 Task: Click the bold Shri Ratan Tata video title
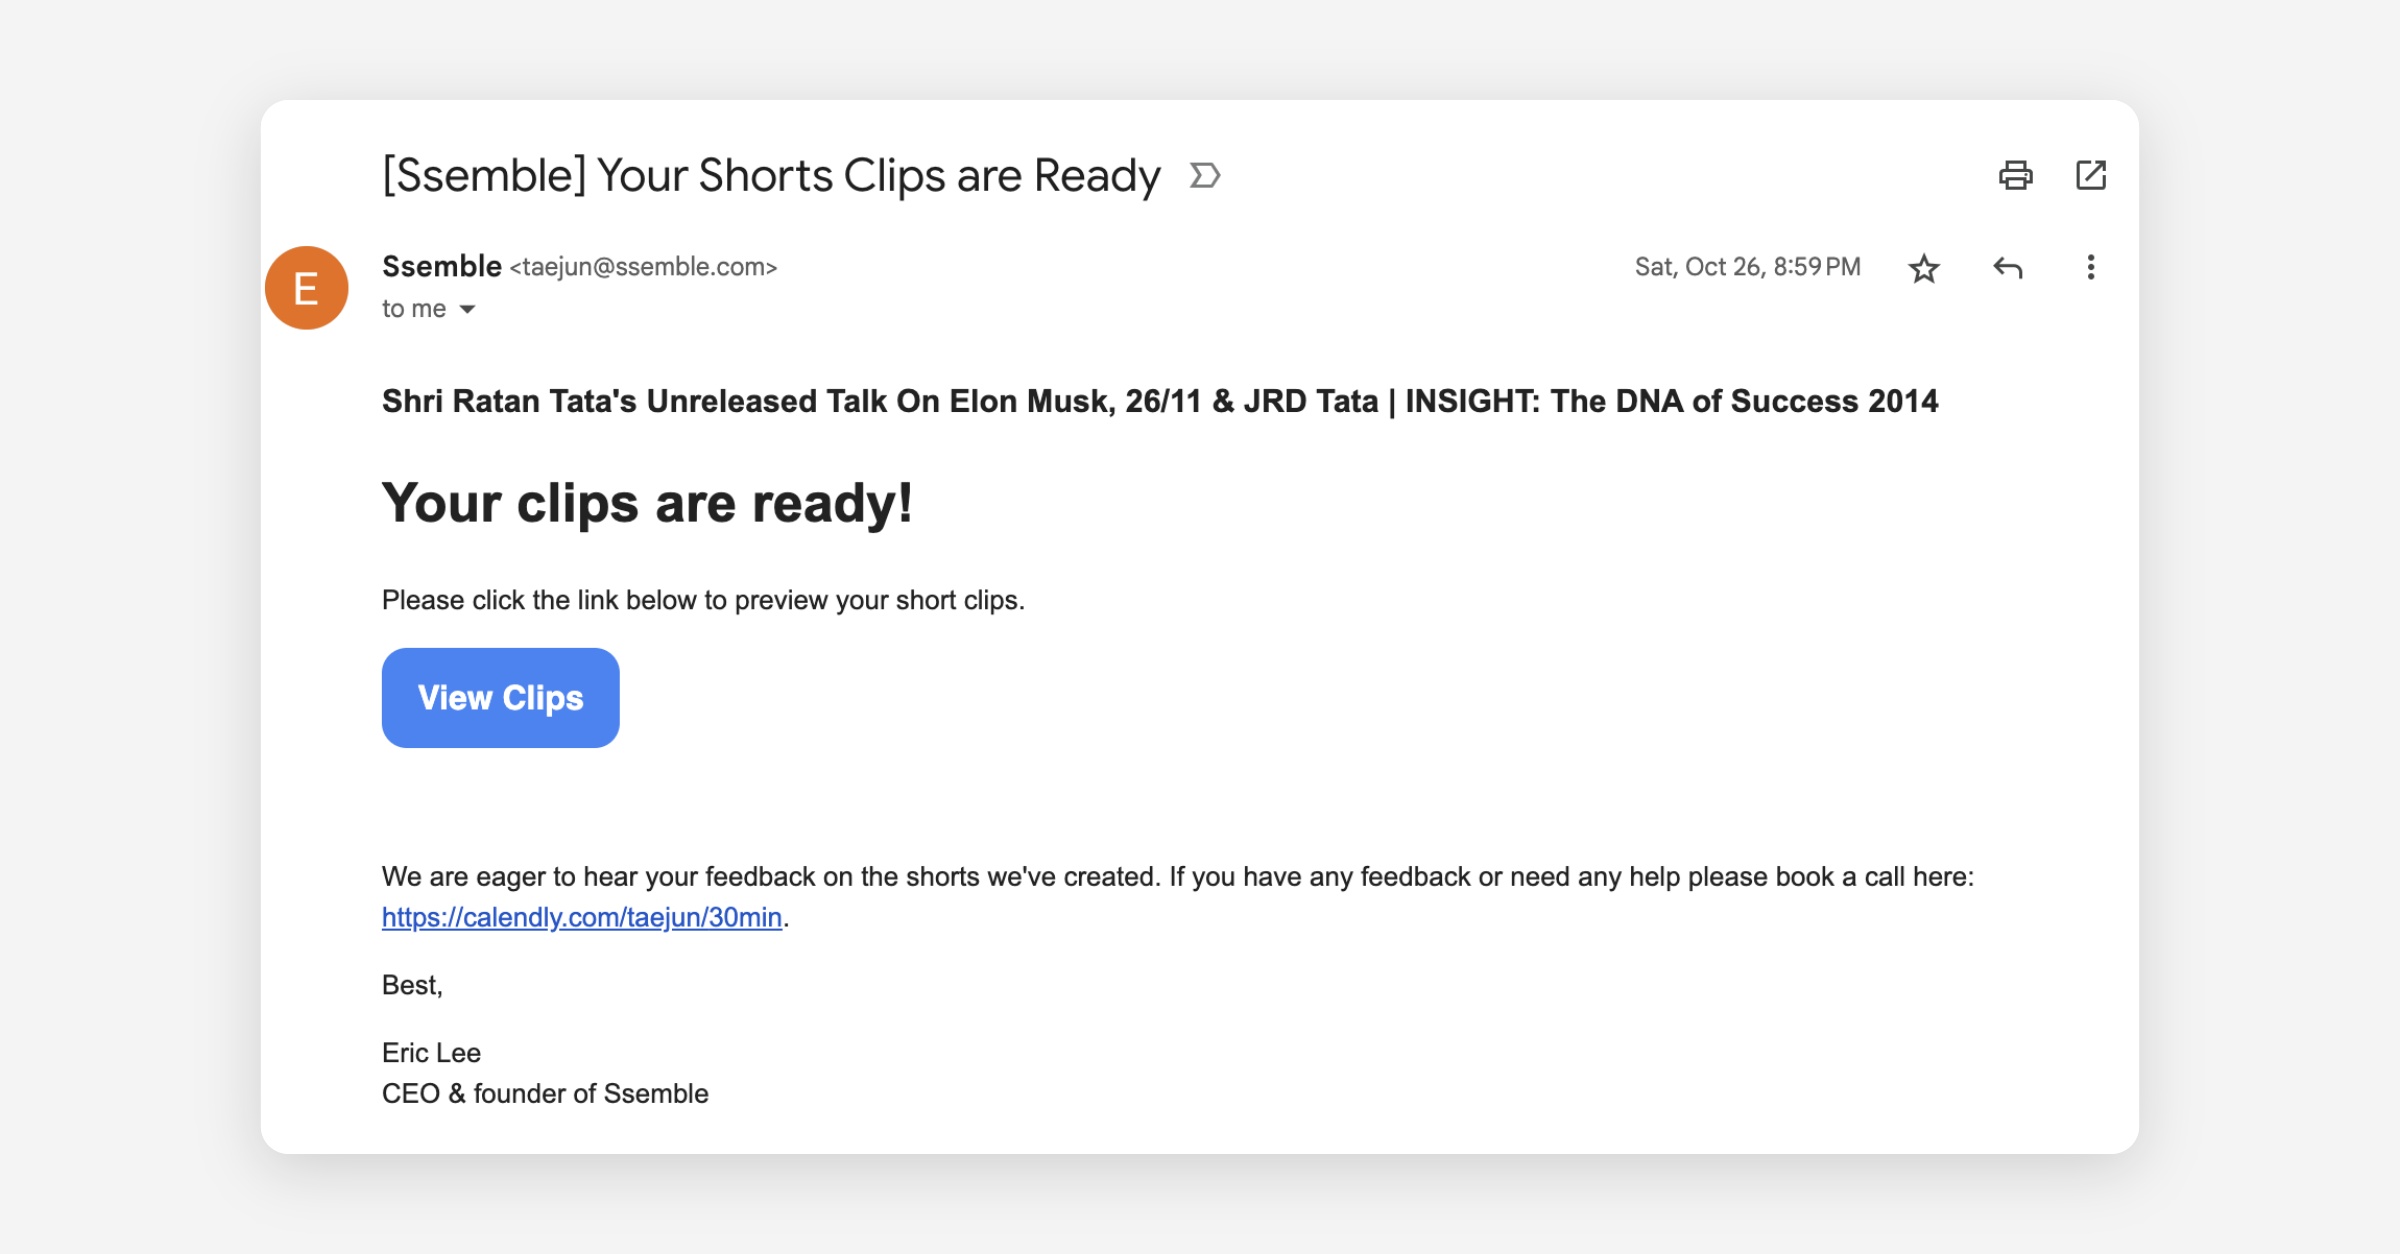1160,401
